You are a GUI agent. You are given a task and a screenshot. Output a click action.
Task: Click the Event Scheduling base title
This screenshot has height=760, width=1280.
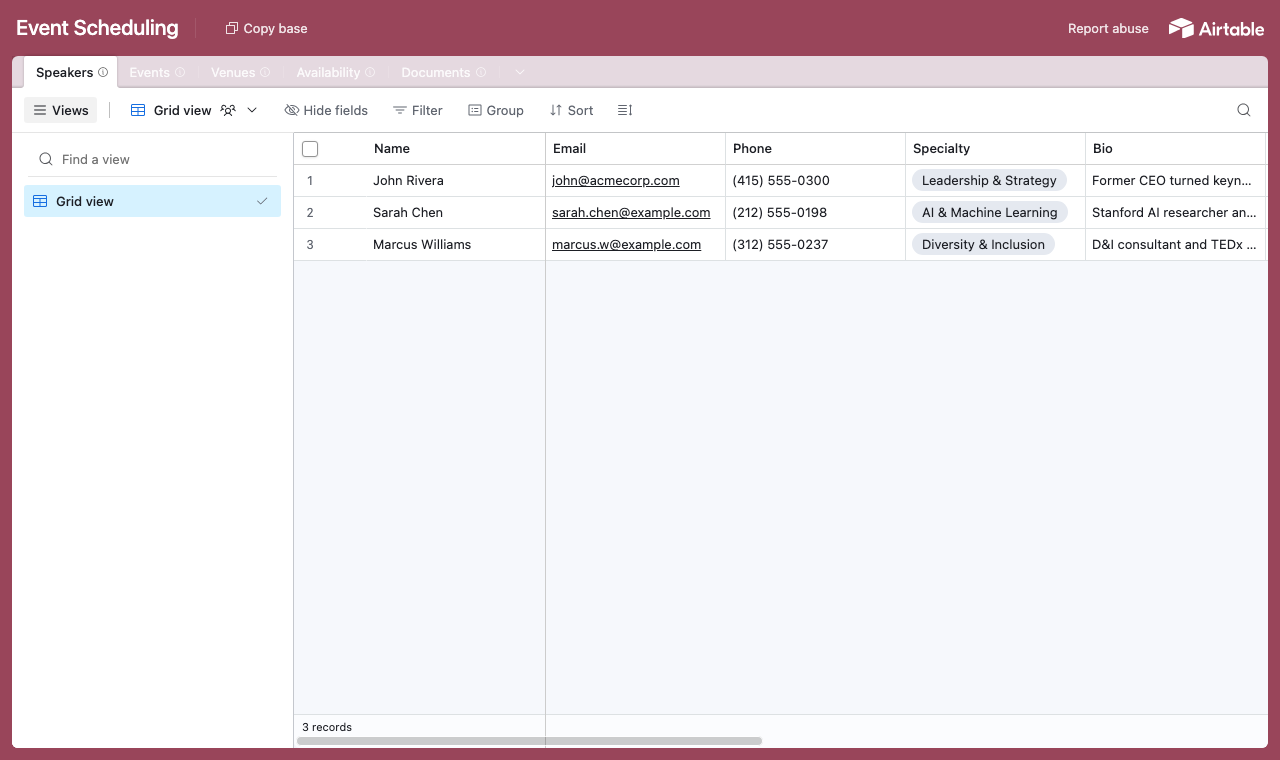tap(97, 28)
